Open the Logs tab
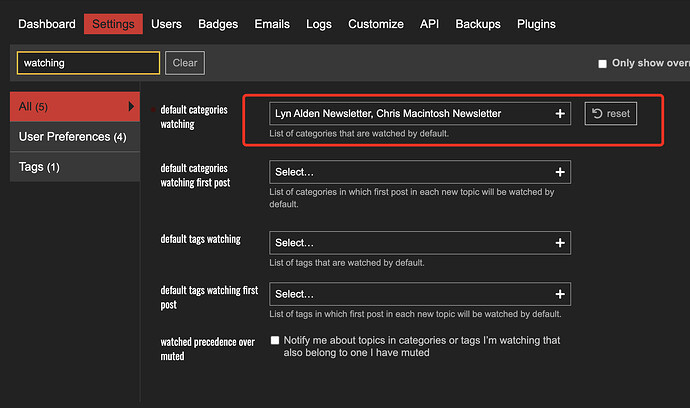The height and width of the screenshot is (408, 690). coord(319,24)
